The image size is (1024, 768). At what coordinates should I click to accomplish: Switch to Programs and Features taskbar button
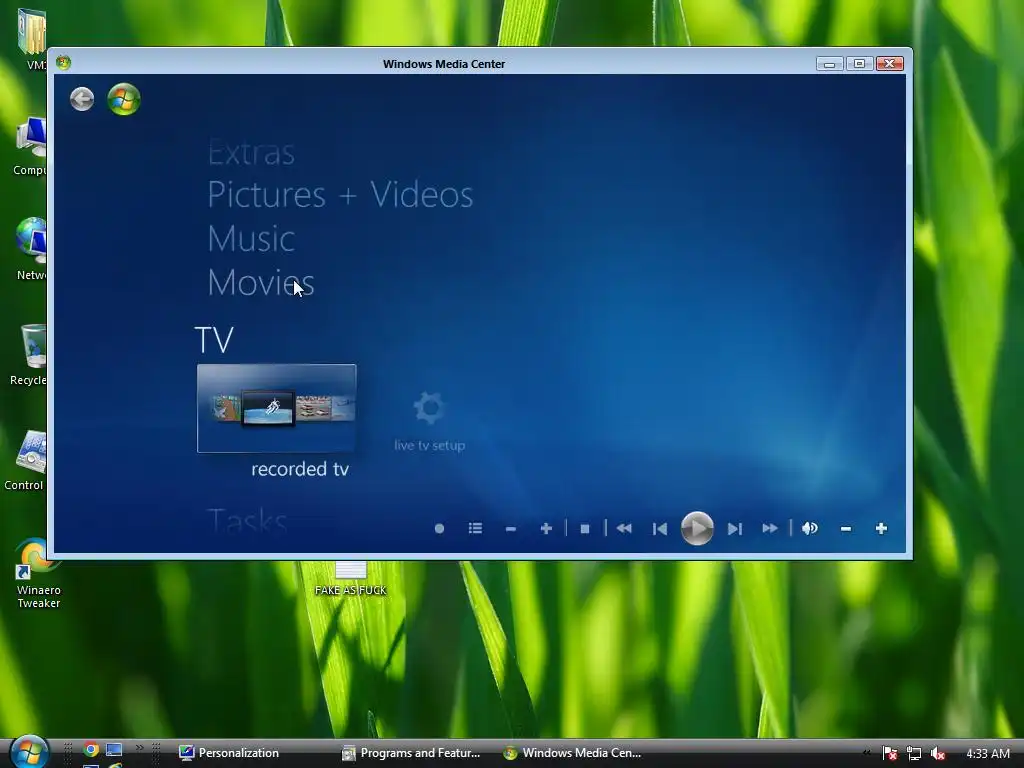click(411, 753)
